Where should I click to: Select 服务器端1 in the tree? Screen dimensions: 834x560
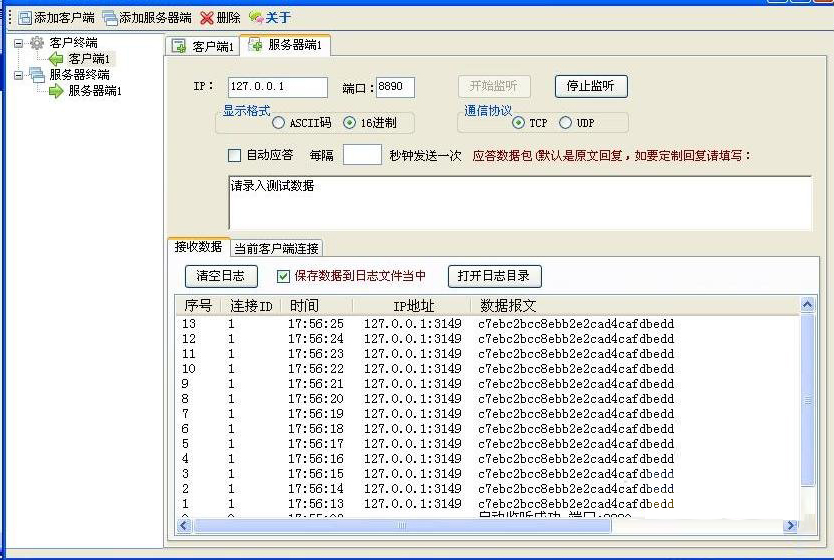click(x=95, y=91)
